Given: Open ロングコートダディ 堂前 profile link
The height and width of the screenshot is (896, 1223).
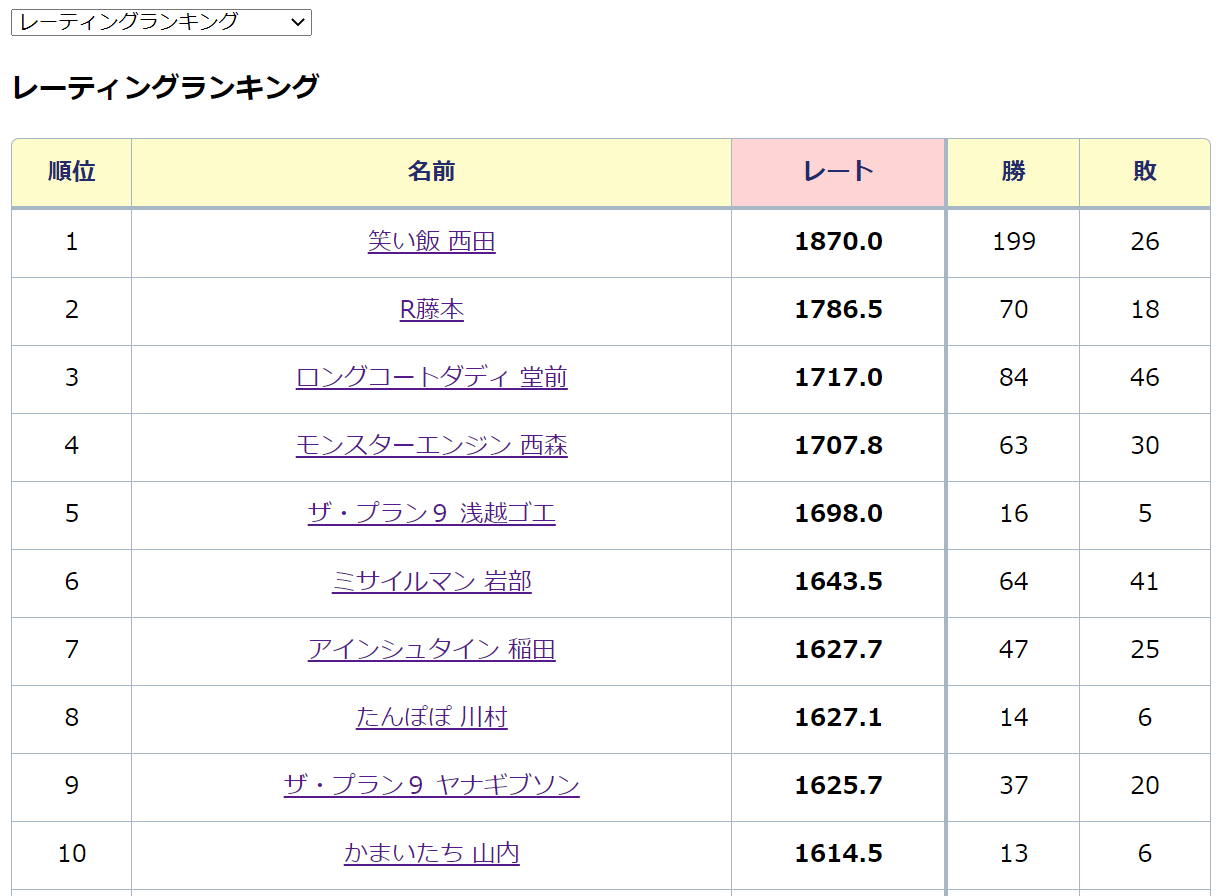Looking at the screenshot, I should (x=431, y=377).
